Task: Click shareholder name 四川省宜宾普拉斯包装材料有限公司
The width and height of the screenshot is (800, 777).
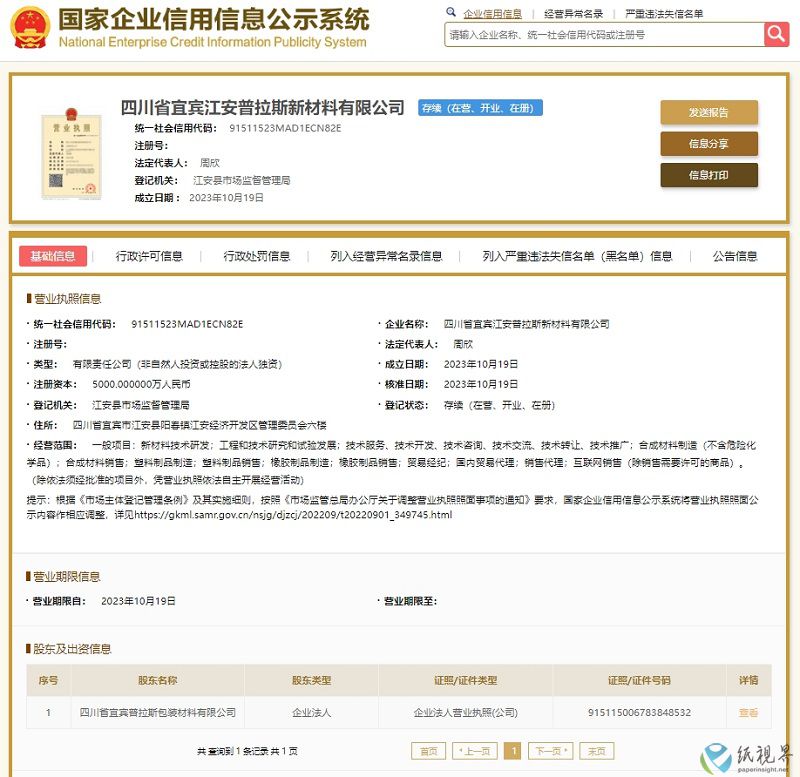Action: click(158, 712)
